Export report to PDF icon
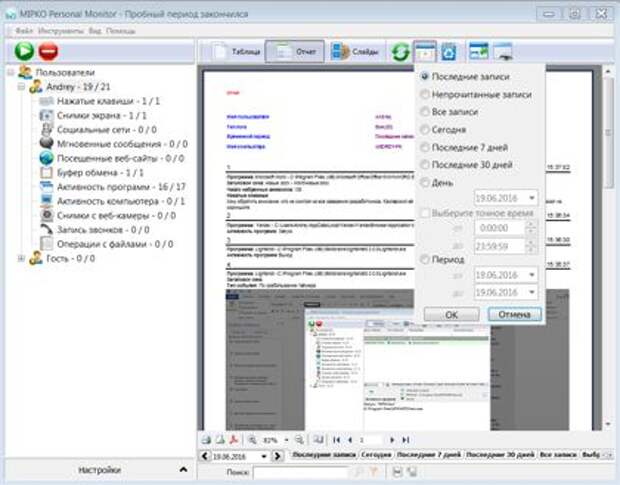Image resolution: width=620 pixels, height=485 pixels. pos(234,440)
